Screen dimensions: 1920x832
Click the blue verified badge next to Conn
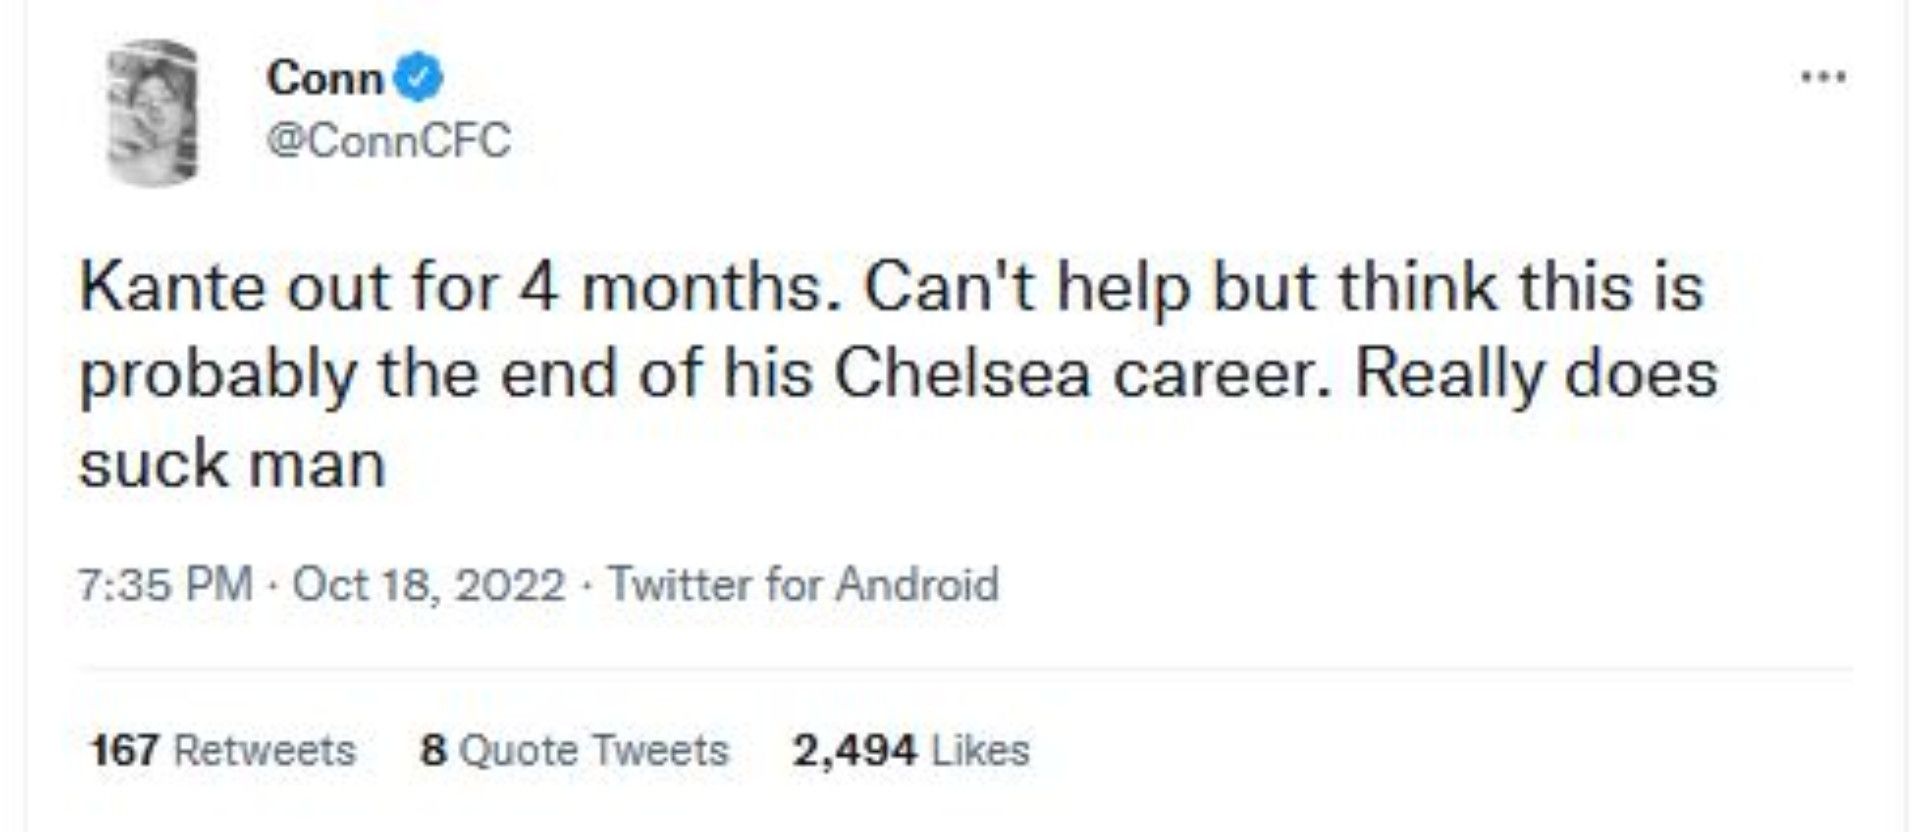pos(416,76)
